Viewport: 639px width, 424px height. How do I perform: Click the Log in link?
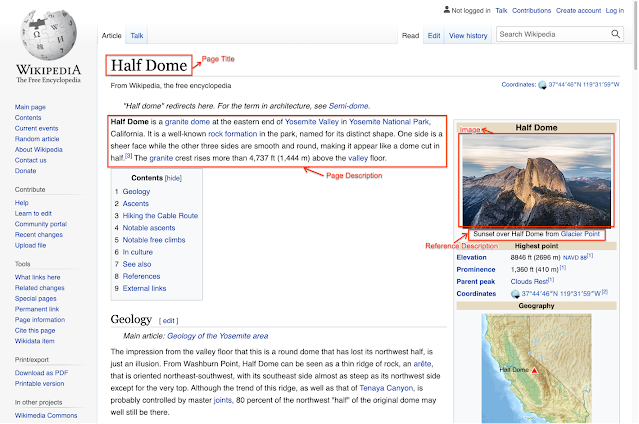pyautogui.click(x=615, y=11)
